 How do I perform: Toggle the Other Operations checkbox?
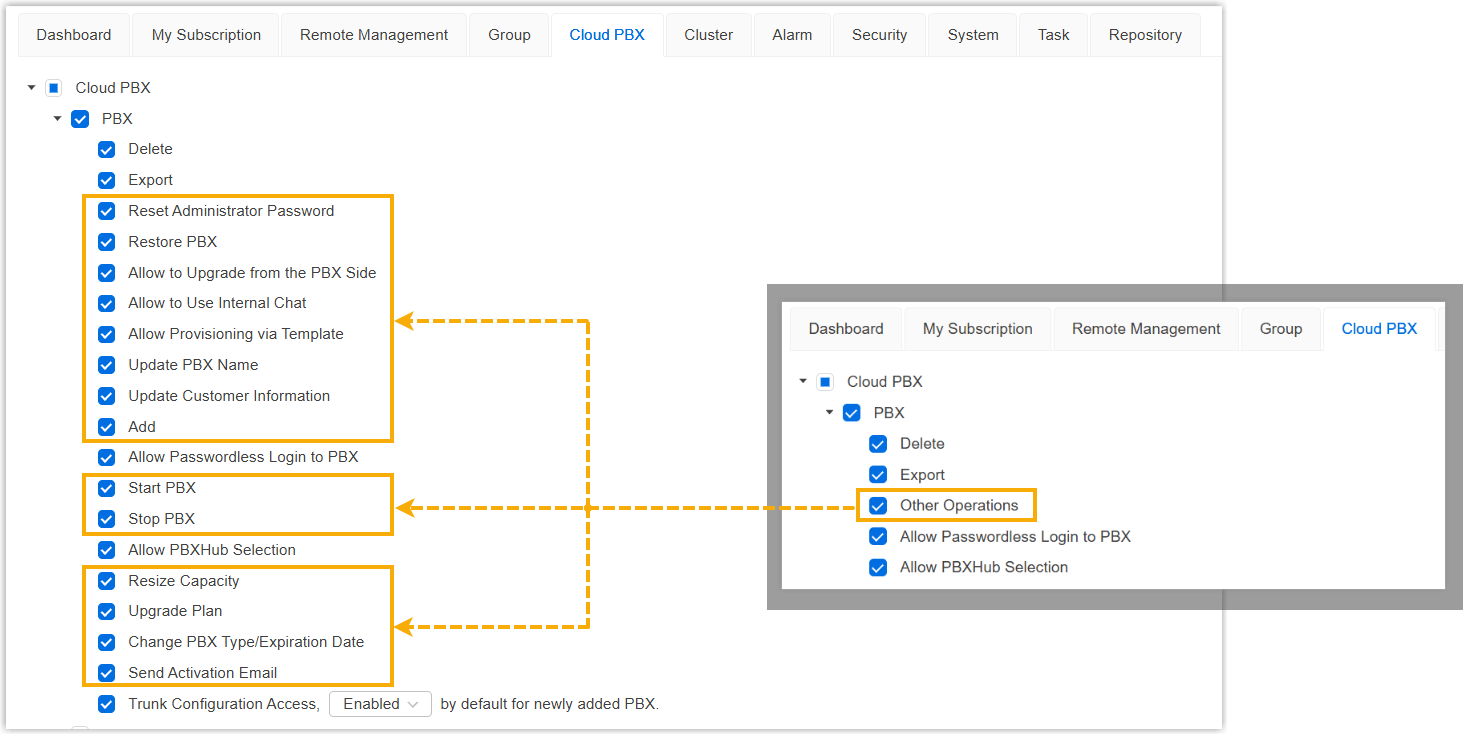coord(878,505)
